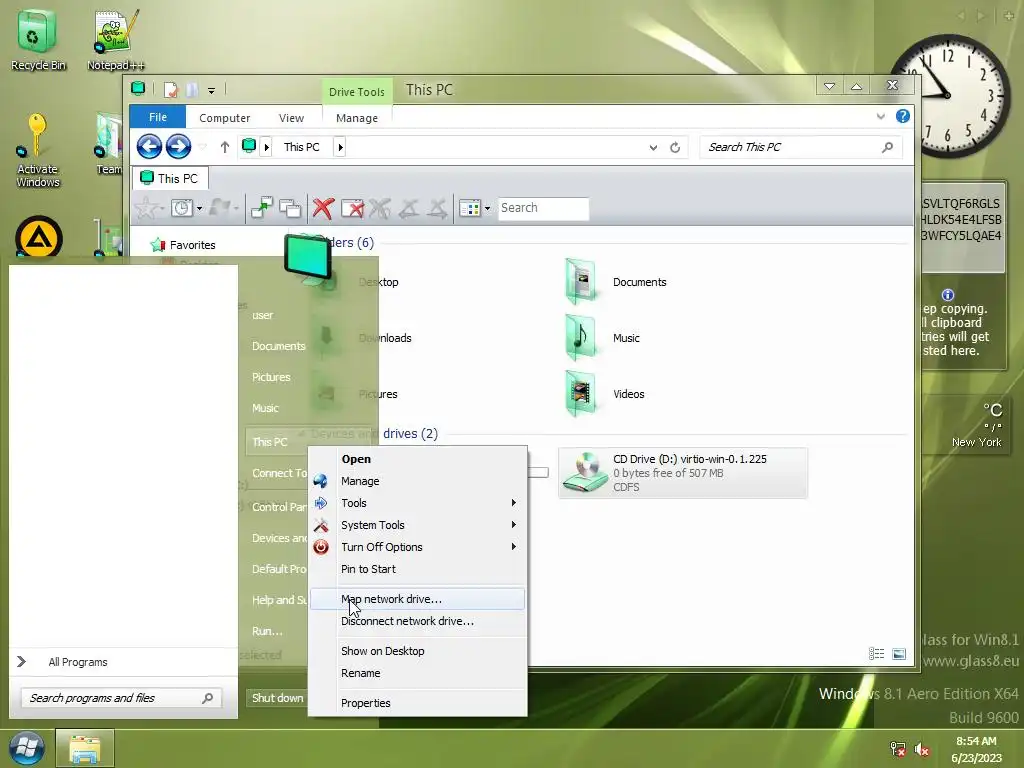Click the search magnifier in Search This PC
Image resolution: width=1024 pixels, height=768 pixels.
coord(887,147)
